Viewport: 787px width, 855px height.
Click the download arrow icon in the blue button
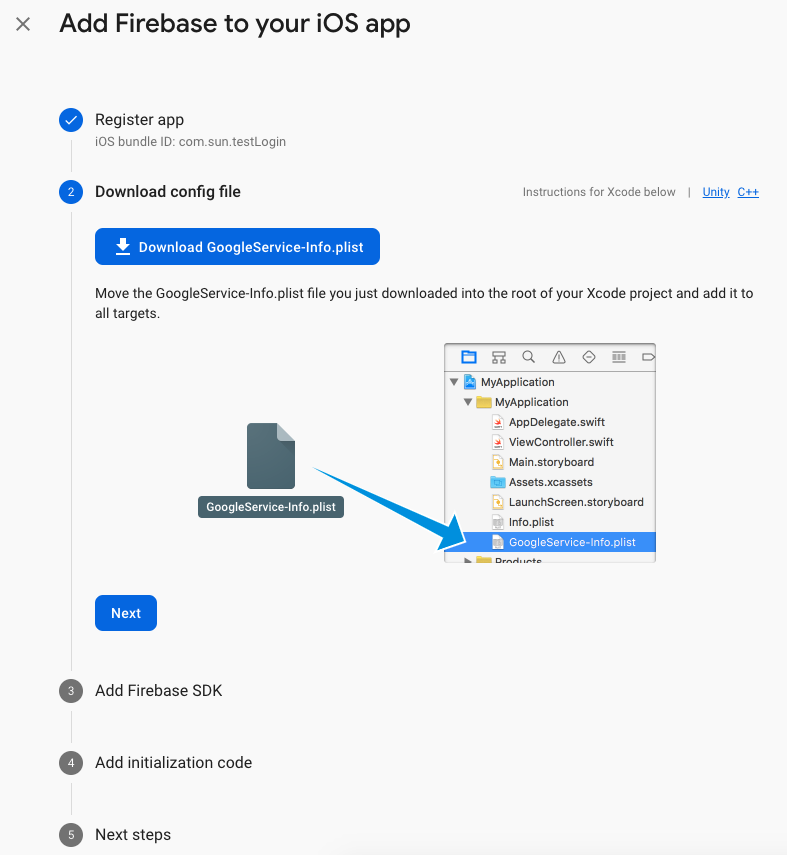pyautogui.click(x=123, y=246)
